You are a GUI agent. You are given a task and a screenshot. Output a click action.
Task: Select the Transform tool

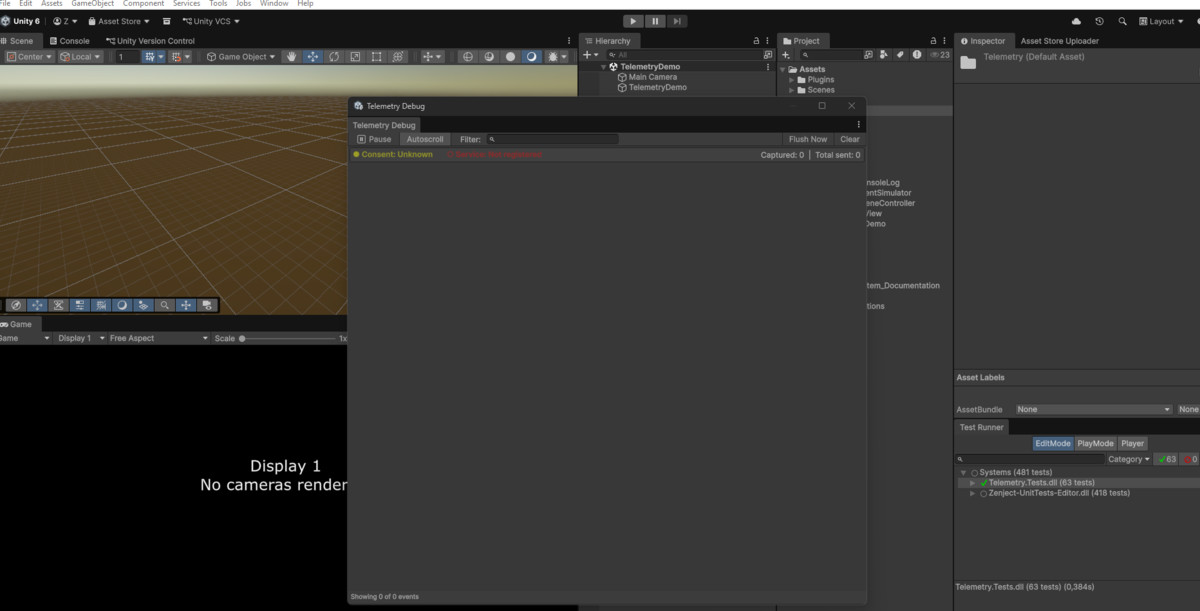click(398, 57)
